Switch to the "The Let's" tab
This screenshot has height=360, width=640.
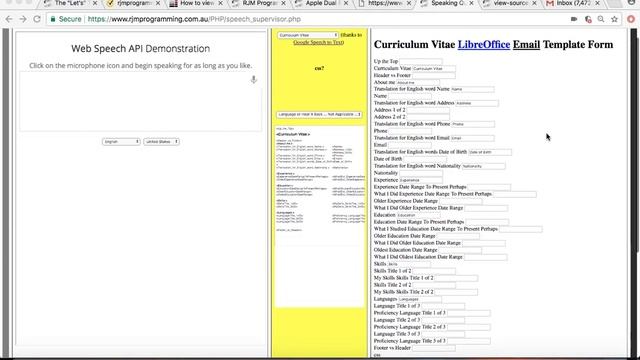[x=69, y=3]
